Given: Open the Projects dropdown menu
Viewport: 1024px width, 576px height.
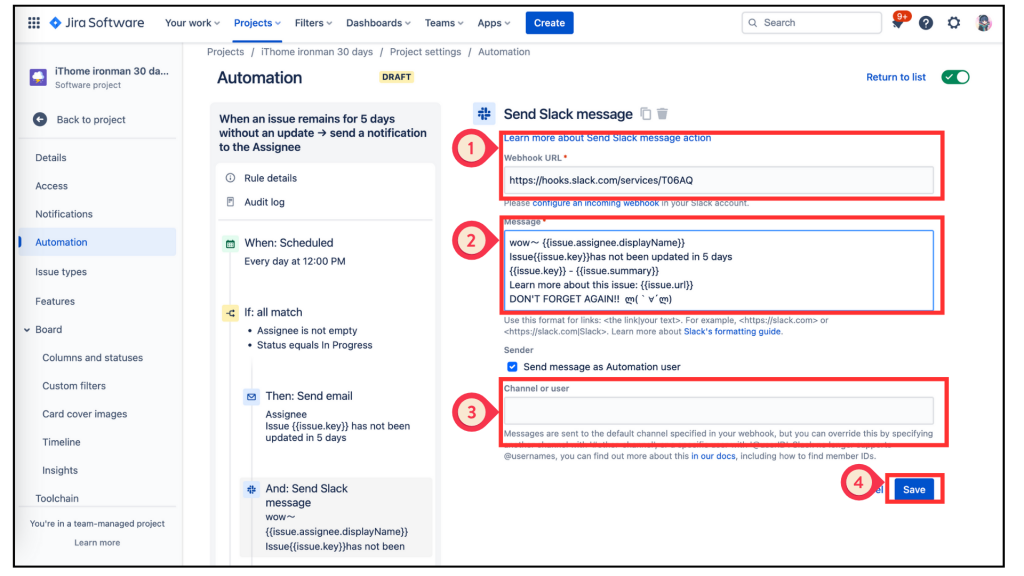Looking at the screenshot, I should click(257, 23).
